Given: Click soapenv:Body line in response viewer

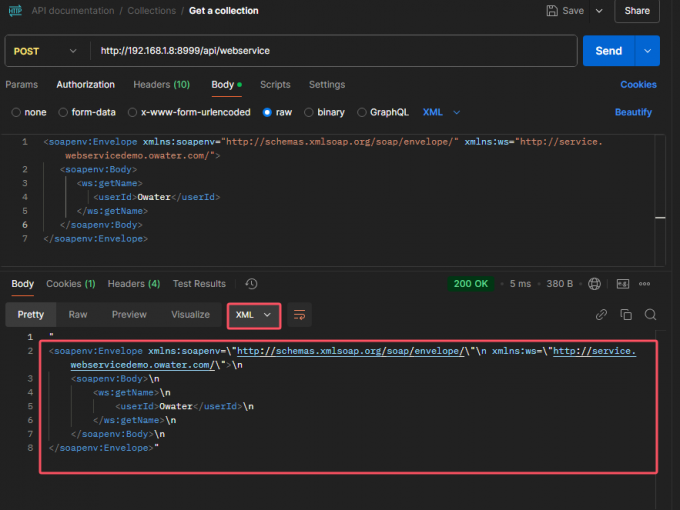Looking at the screenshot, I should click(x=115, y=379).
